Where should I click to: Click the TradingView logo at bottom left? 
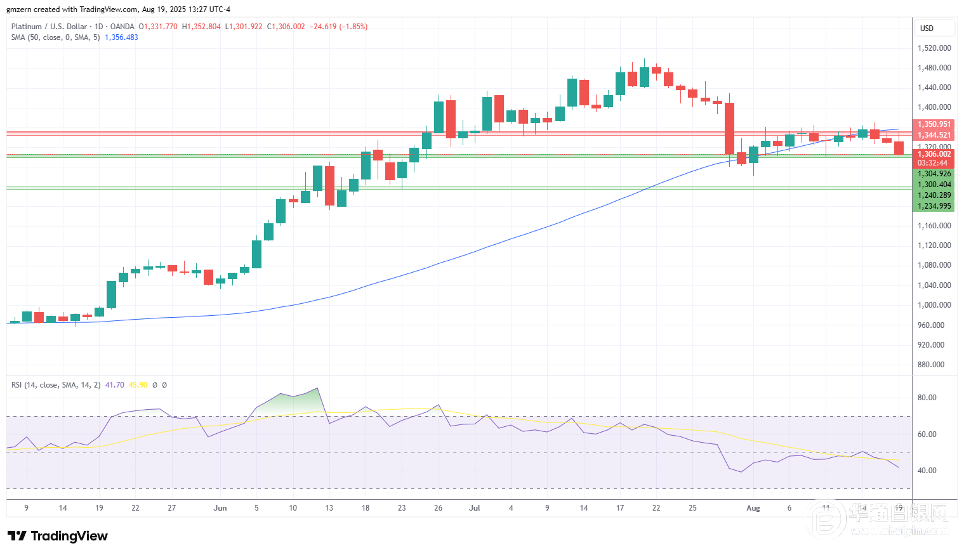coord(57,536)
